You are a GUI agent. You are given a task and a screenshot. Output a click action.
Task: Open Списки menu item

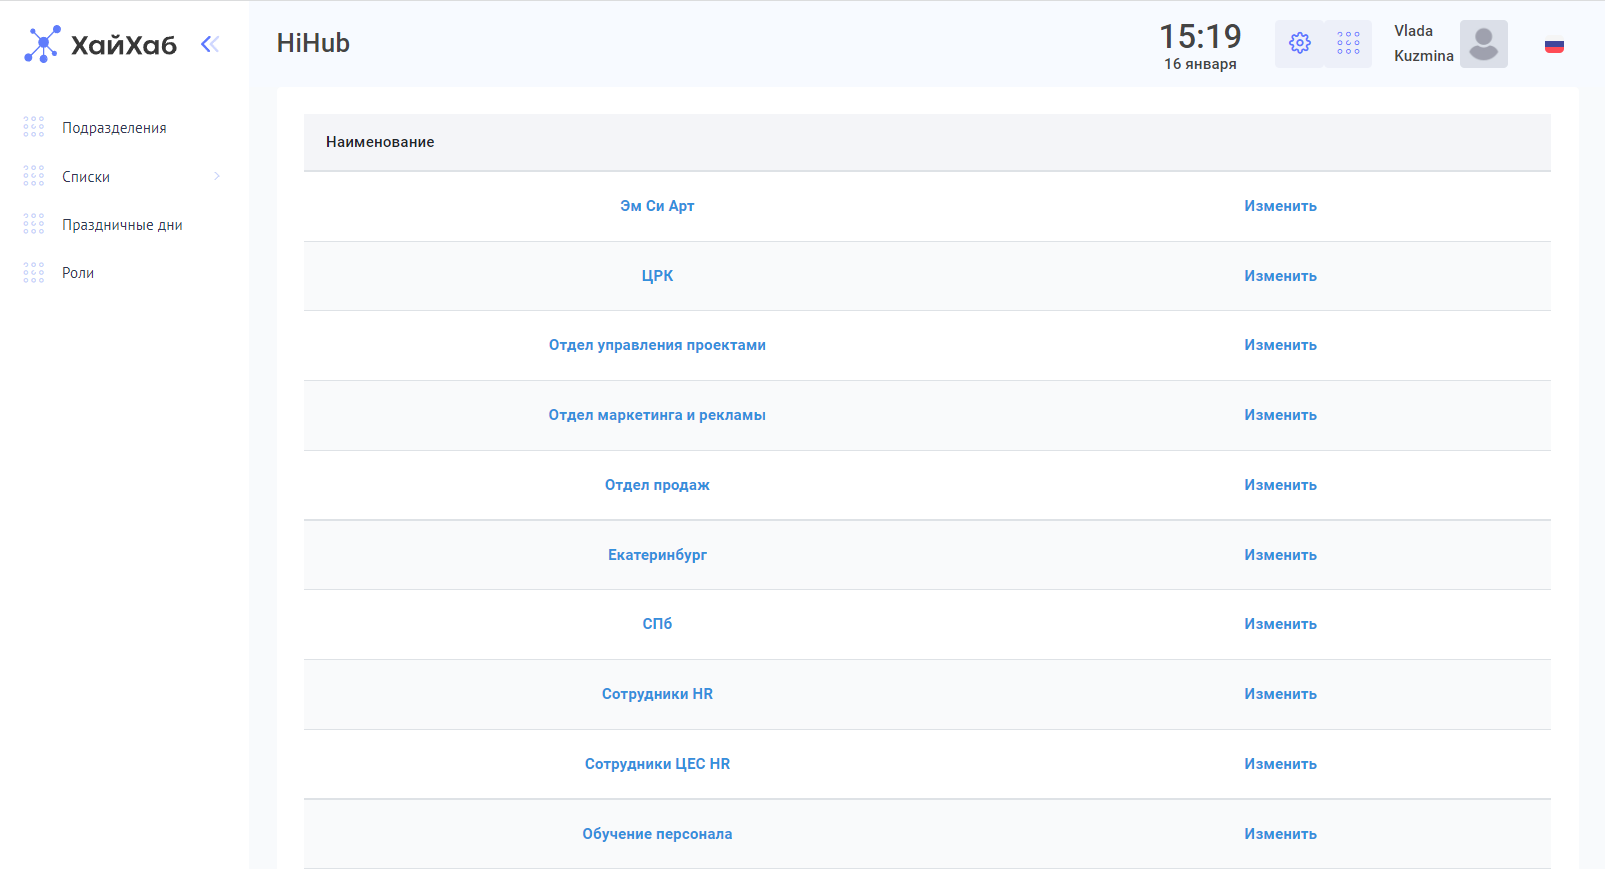tap(86, 177)
